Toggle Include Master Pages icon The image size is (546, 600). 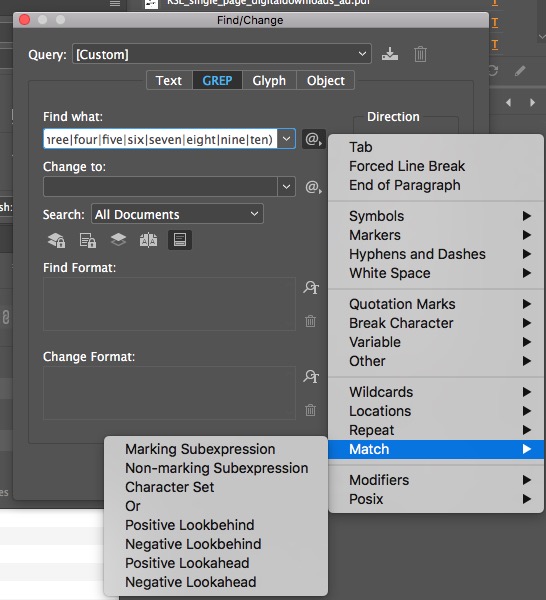point(148,240)
